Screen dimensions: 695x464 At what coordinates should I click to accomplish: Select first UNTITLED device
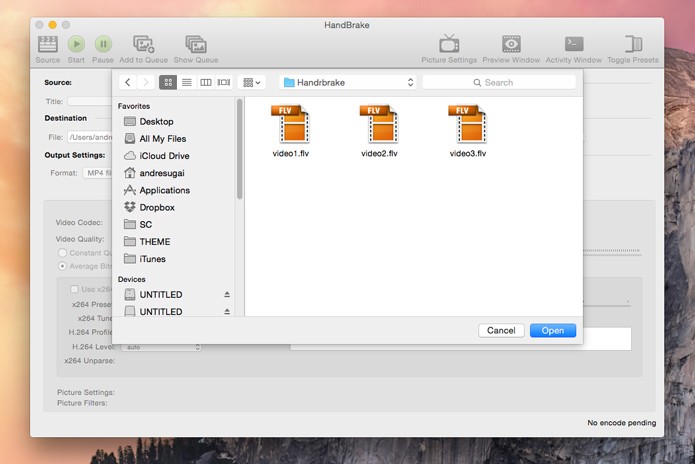click(160, 295)
